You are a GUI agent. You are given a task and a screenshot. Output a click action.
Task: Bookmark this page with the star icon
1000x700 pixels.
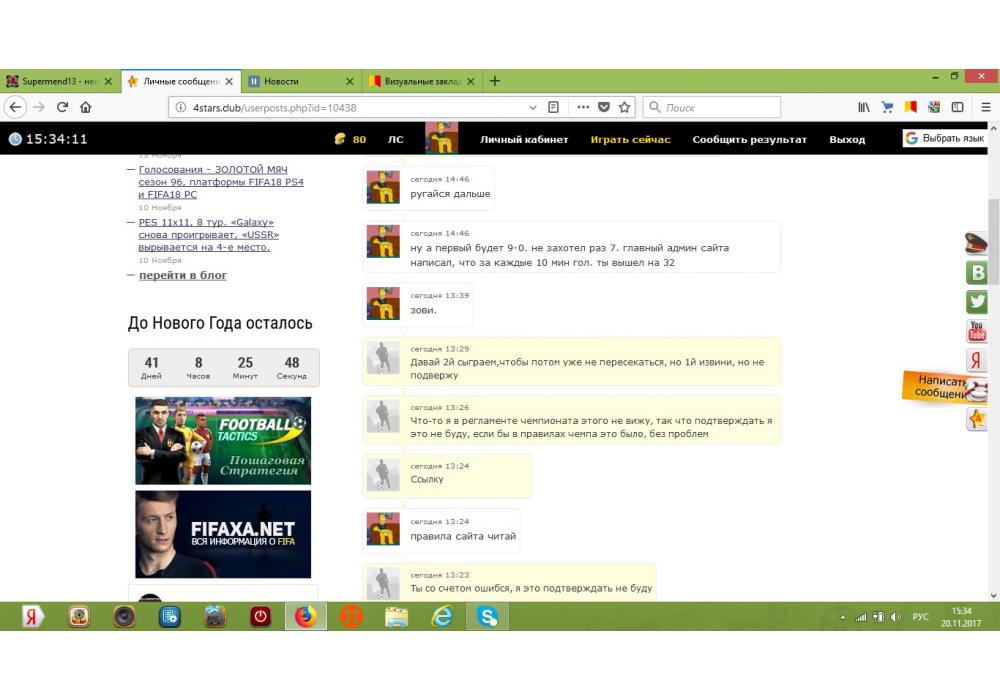(625, 107)
